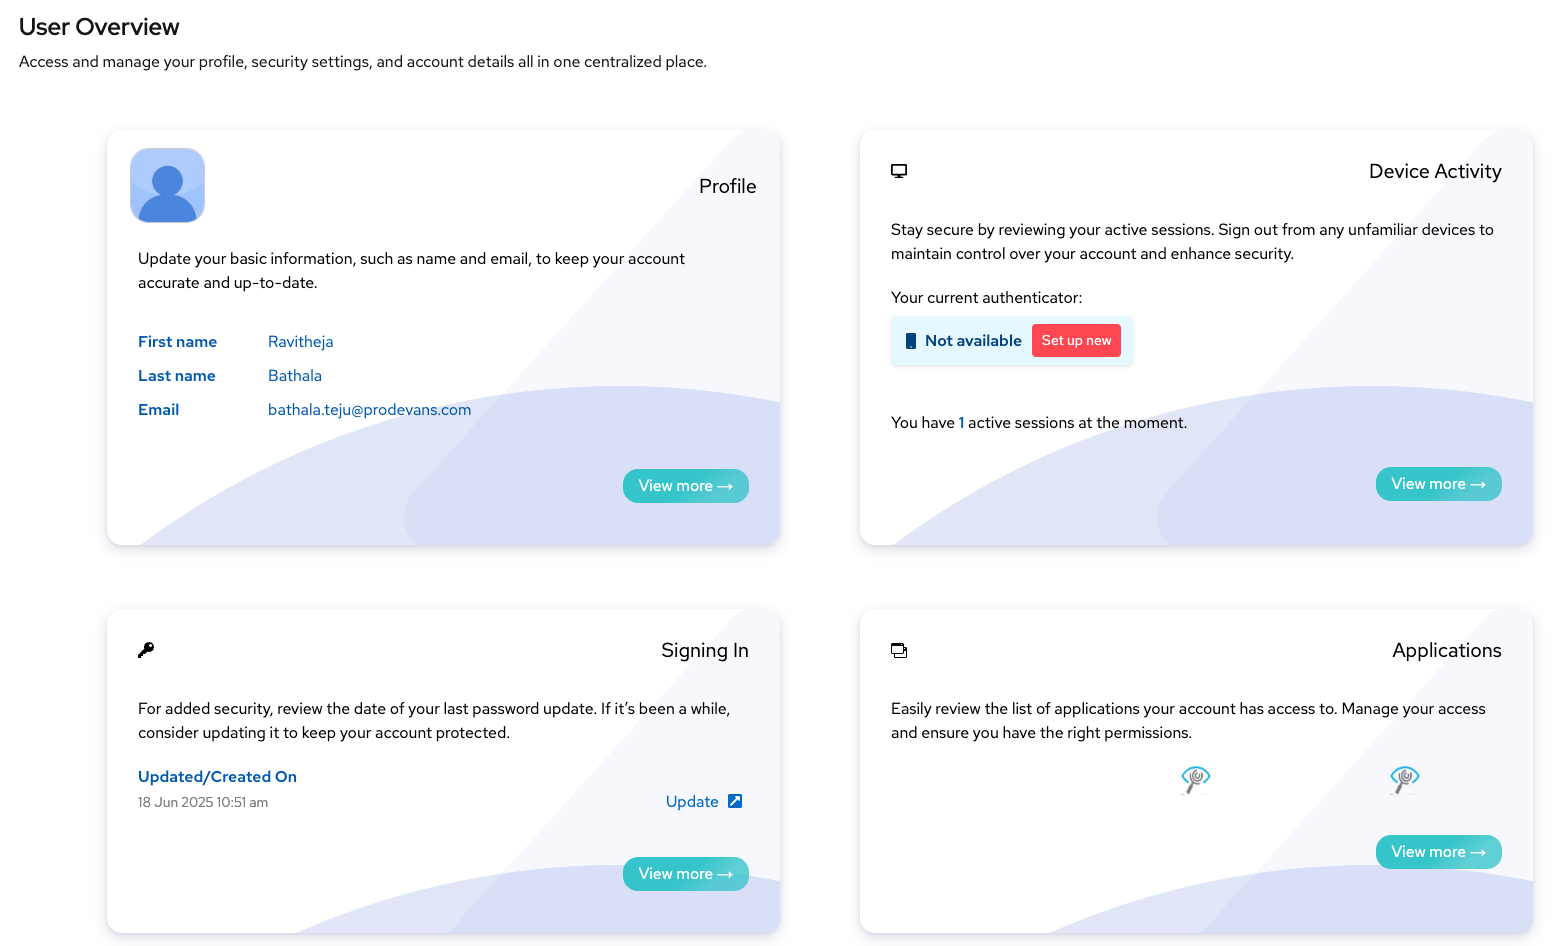This screenshot has width=1565, height=946.
Task: Click the window icon in Applications card
Action: point(899,650)
